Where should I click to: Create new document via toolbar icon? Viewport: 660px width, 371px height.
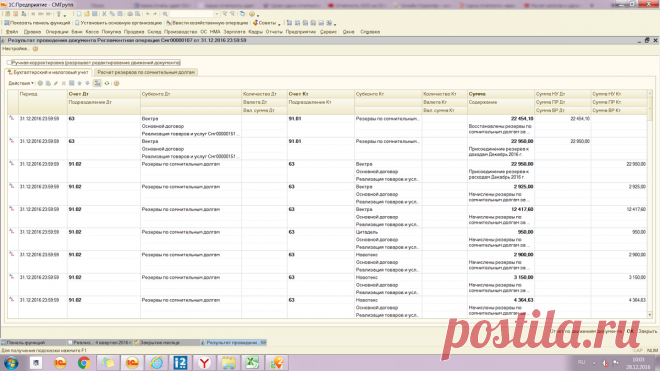click(79, 14)
